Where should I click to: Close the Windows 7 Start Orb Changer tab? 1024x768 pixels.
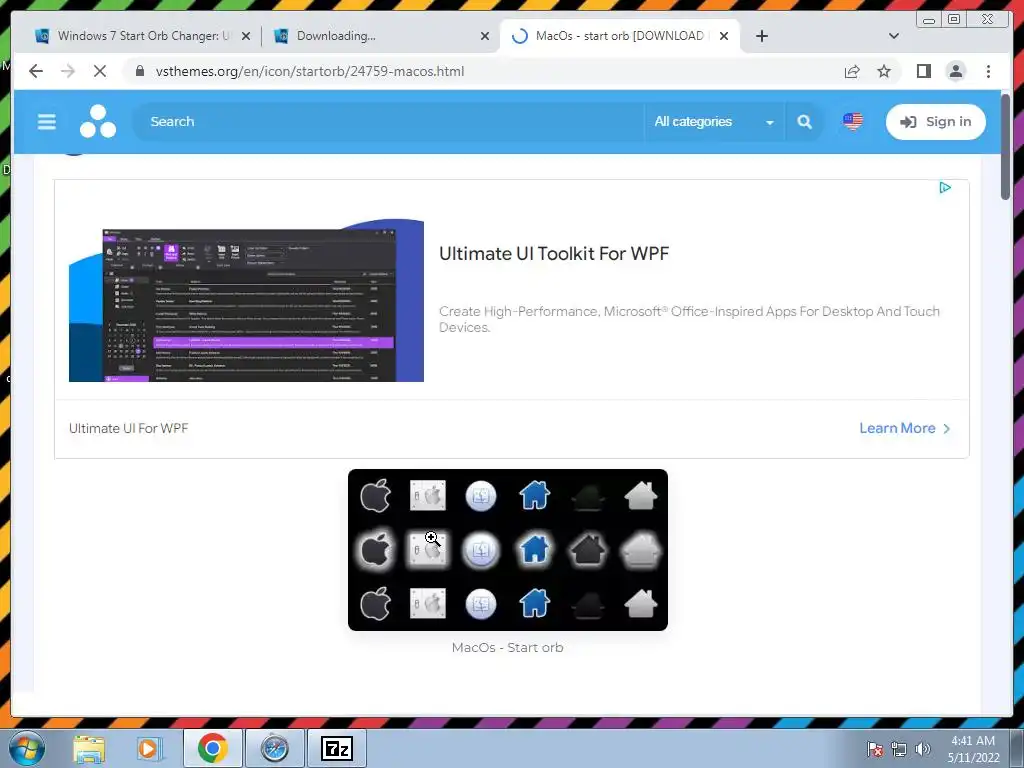pyautogui.click(x=246, y=36)
